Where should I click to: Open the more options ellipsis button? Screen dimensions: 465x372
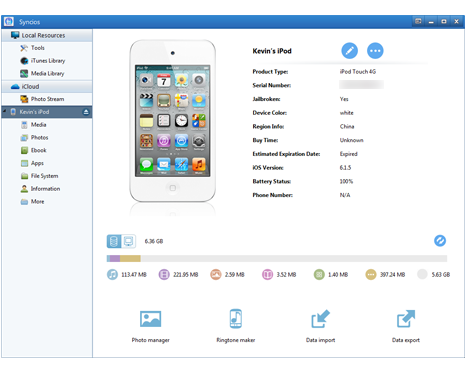[x=375, y=51]
